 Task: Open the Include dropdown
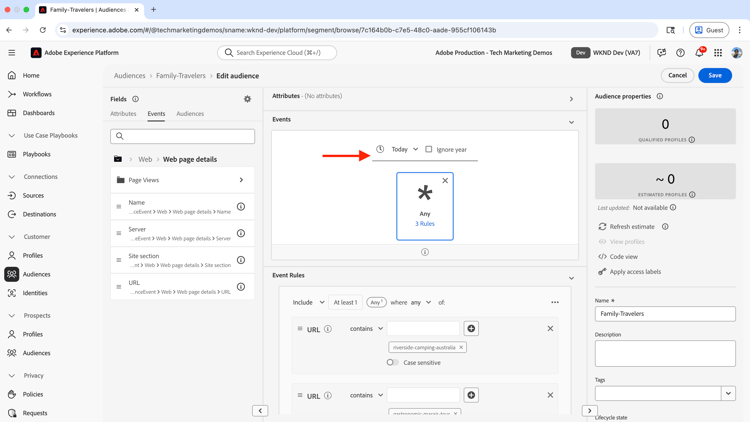pos(309,302)
